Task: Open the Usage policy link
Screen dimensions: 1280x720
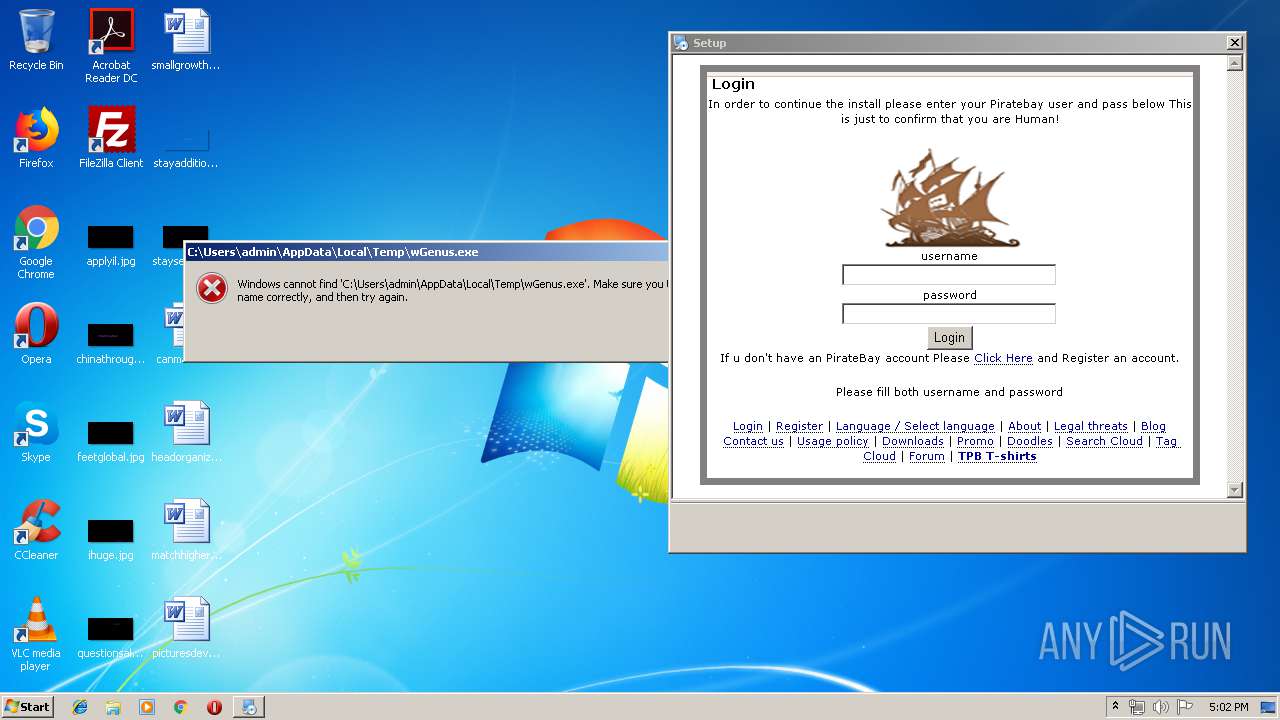Action: (833, 441)
